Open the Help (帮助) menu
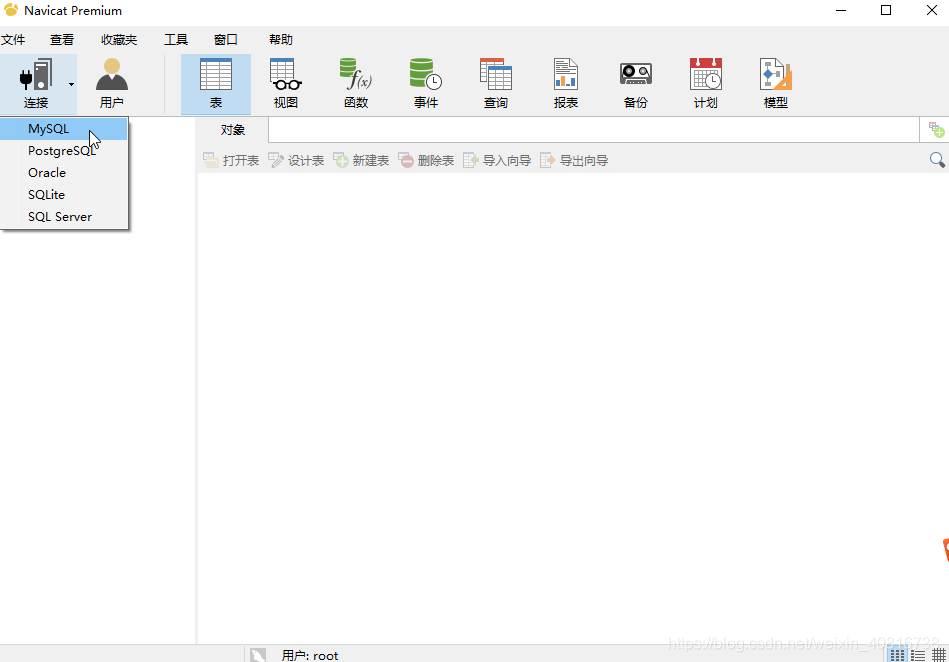 pos(281,40)
